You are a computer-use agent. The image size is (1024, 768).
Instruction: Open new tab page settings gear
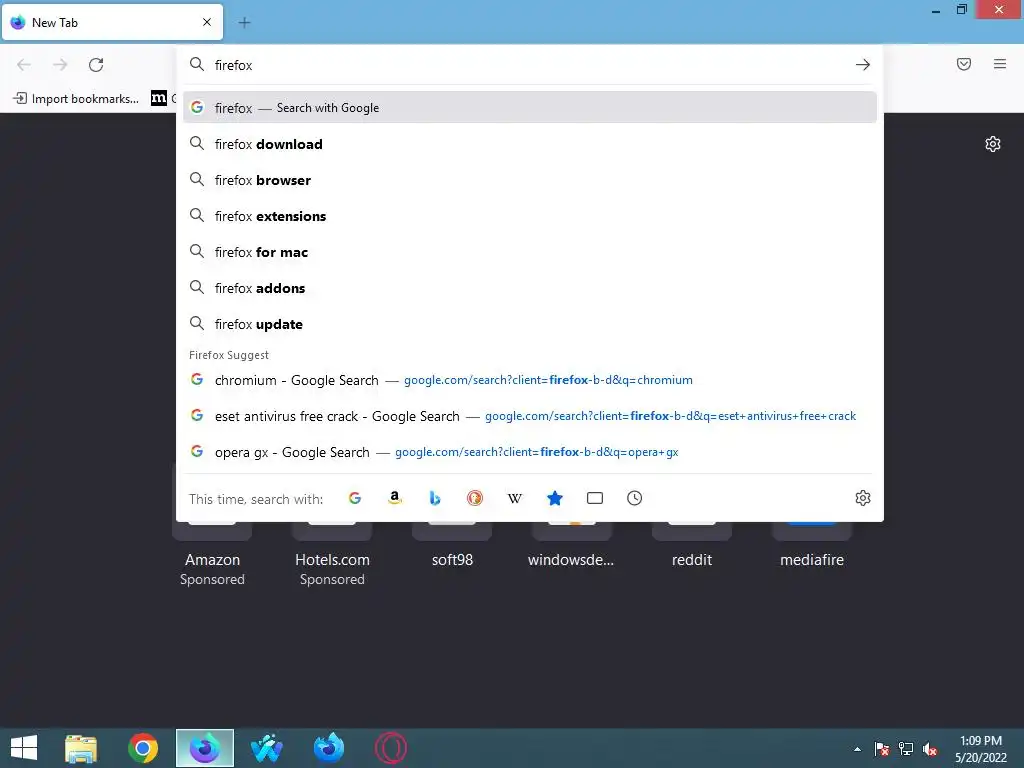pos(993,144)
